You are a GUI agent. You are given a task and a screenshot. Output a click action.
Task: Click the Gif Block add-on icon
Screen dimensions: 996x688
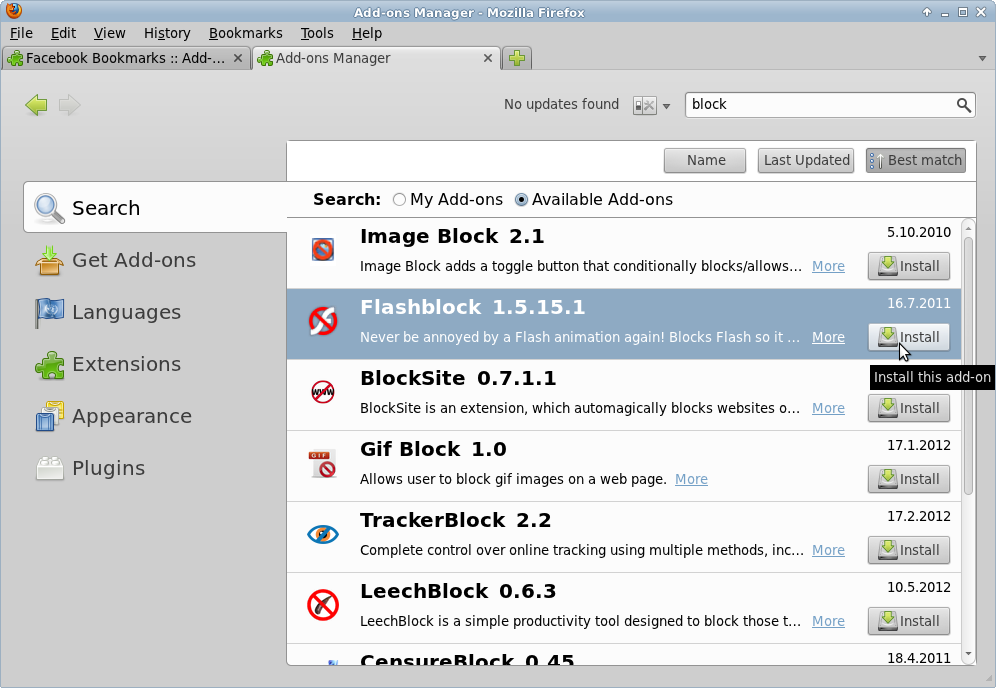tap(323, 463)
